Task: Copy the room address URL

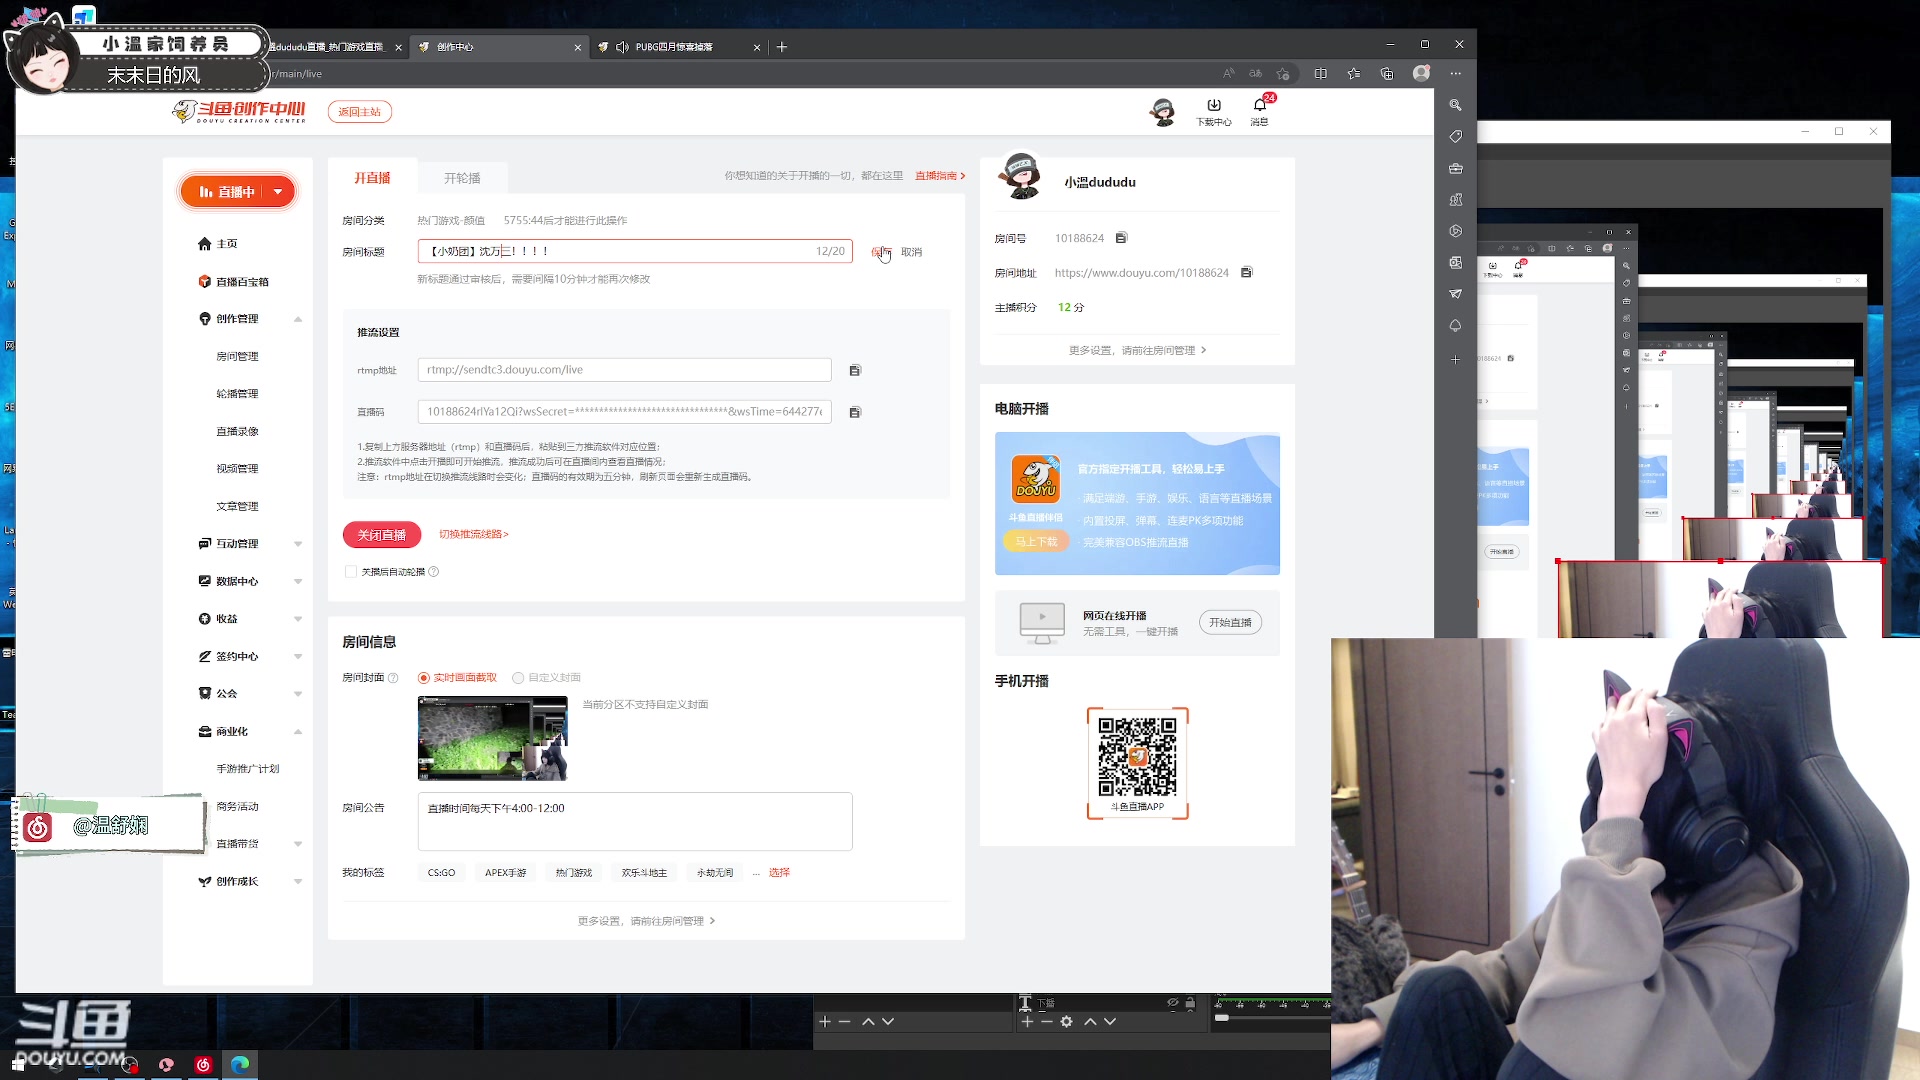Action: [x=1246, y=272]
